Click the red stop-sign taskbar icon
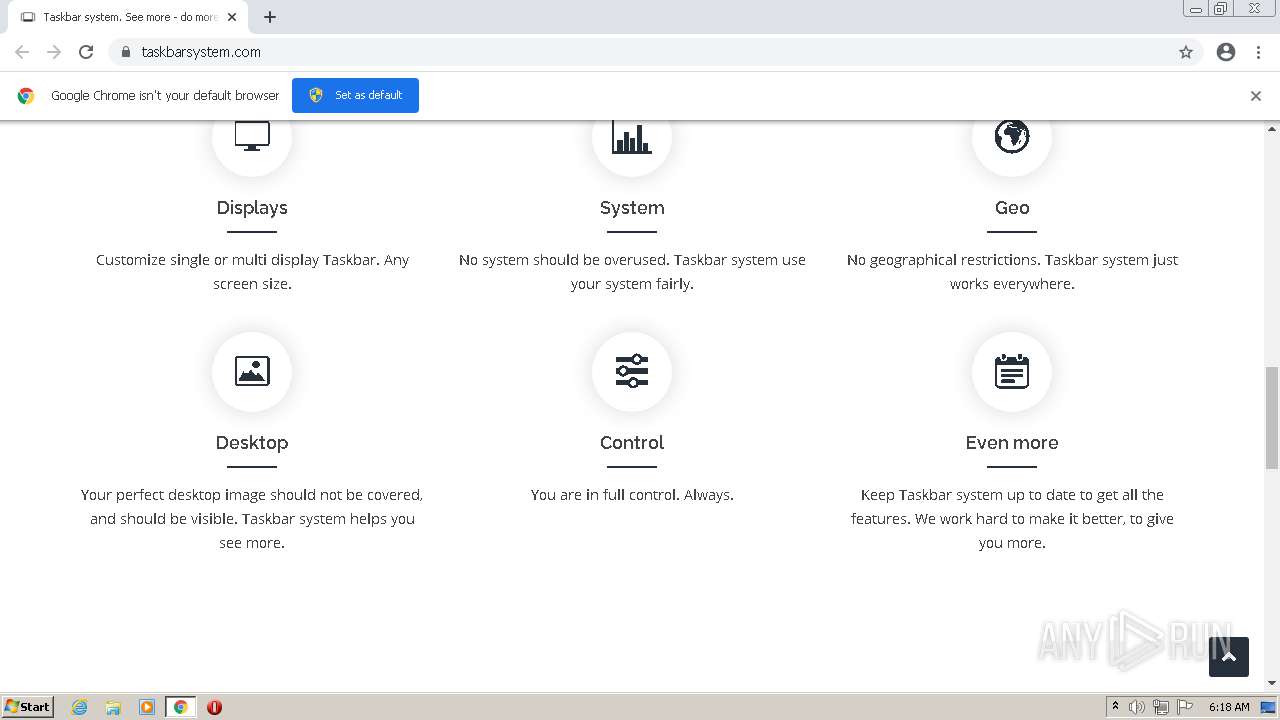1280x720 pixels. click(214, 707)
